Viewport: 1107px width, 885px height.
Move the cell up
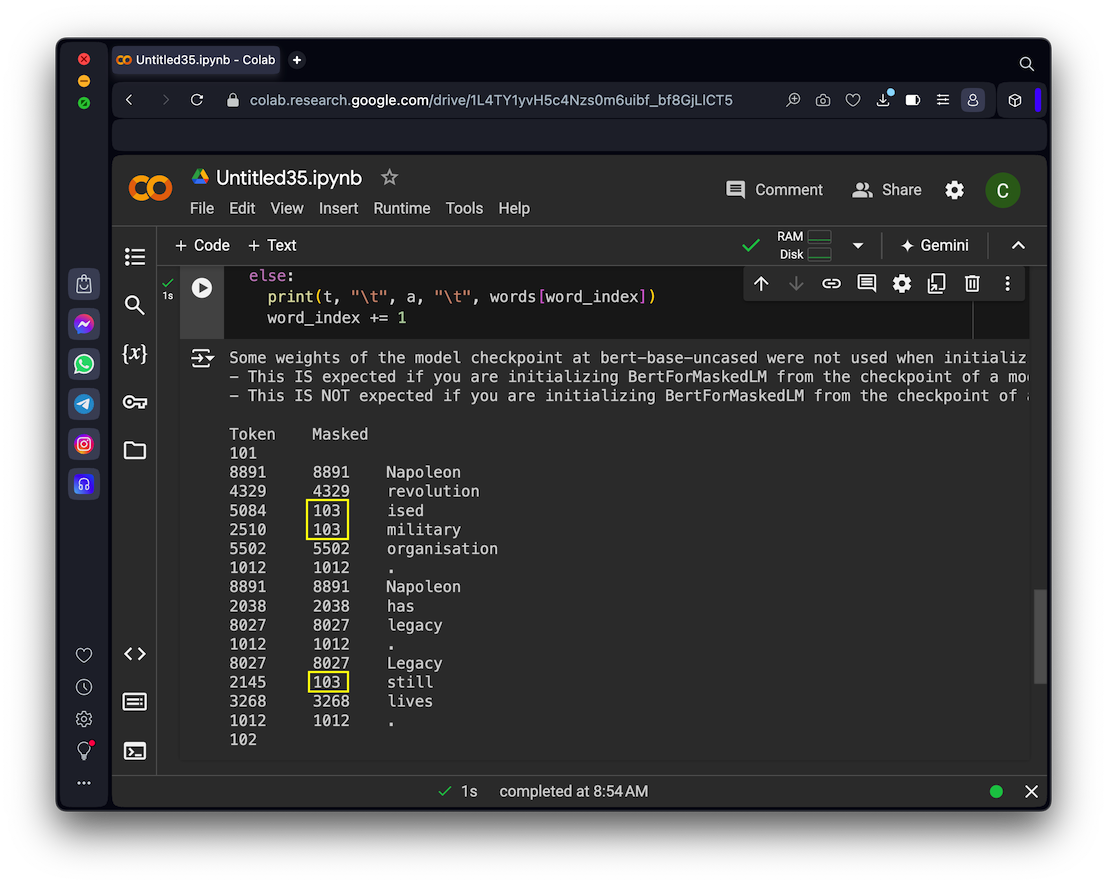point(761,284)
